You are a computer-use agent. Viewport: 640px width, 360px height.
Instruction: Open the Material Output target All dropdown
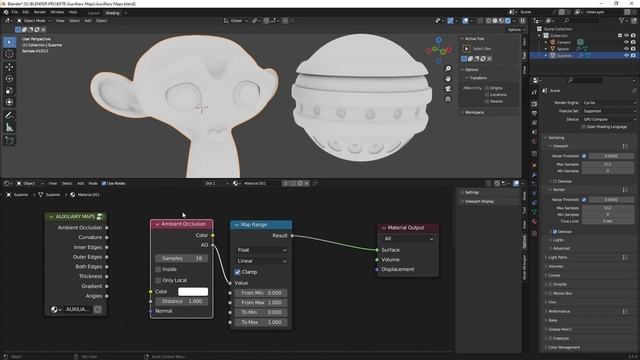408,239
